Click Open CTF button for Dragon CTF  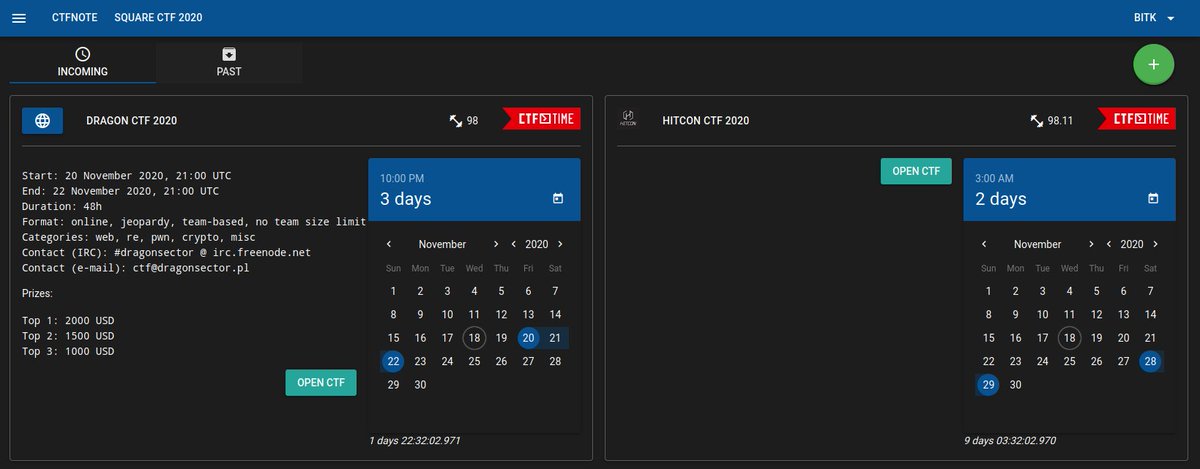321,383
